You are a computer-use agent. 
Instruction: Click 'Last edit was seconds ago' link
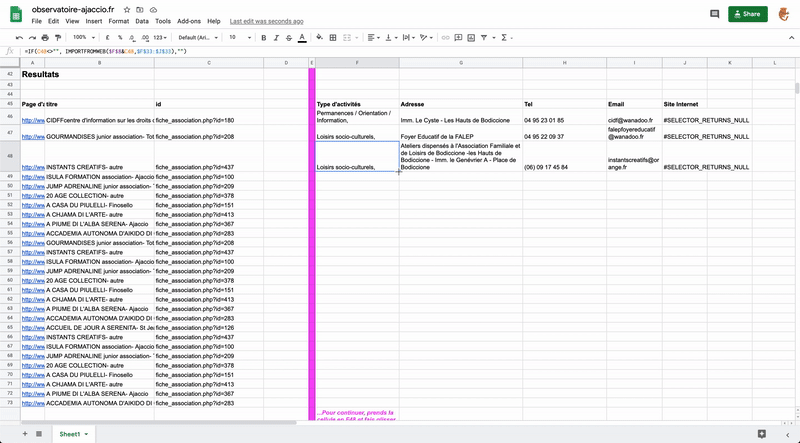(266, 21)
